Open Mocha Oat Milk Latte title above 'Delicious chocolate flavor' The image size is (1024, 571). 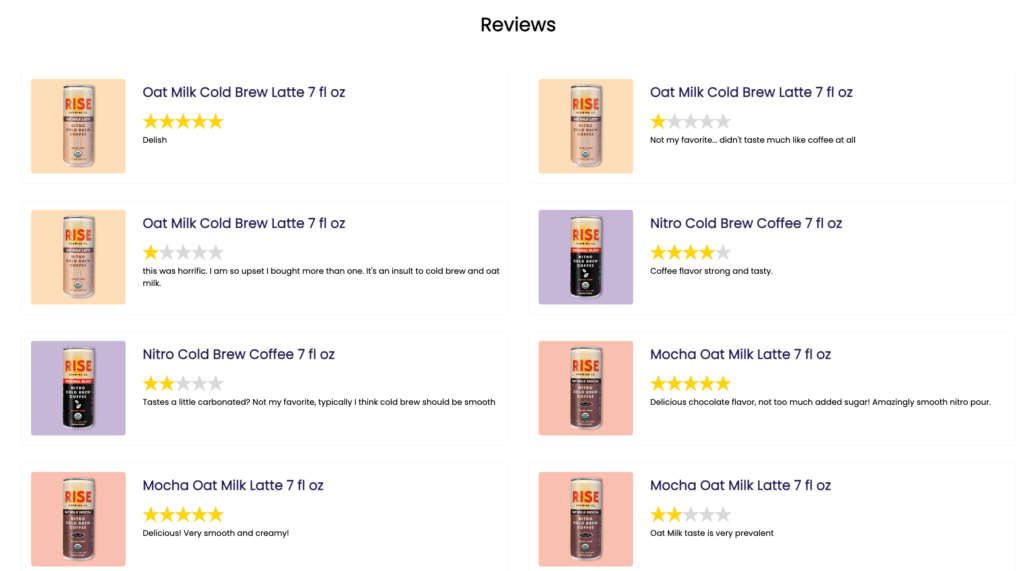coord(740,354)
